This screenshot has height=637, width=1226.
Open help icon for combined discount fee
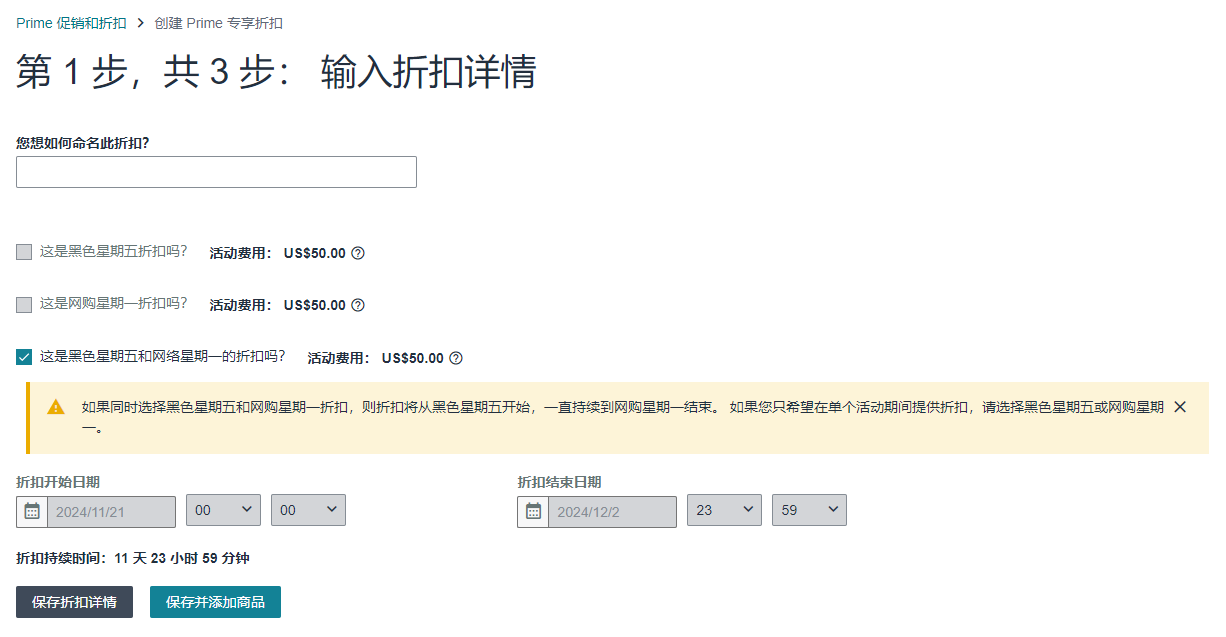tap(456, 358)
